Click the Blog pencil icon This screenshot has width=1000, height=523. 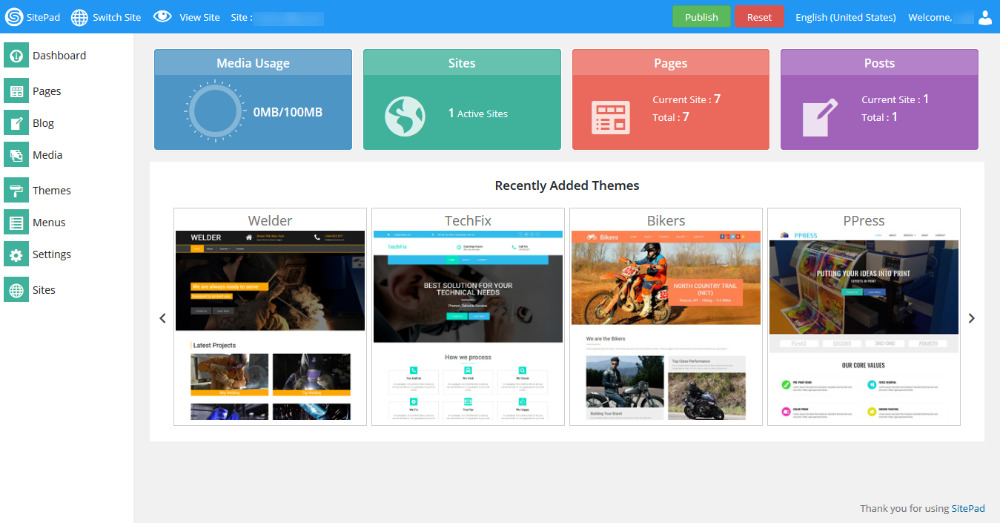pyautogui.click(x=16, y=124)
